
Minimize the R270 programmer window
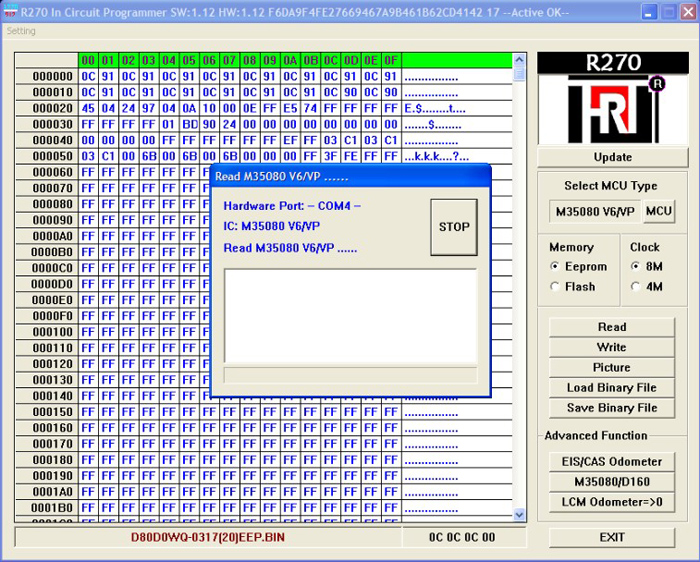[x=649, y=12]
